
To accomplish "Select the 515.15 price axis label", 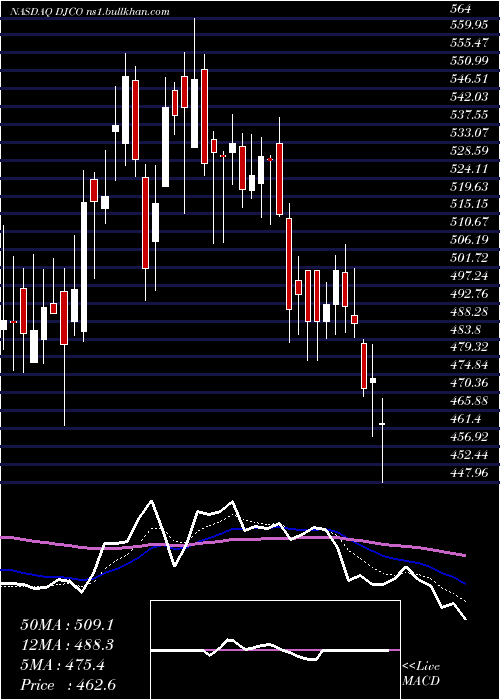I will tap(469, 204).
